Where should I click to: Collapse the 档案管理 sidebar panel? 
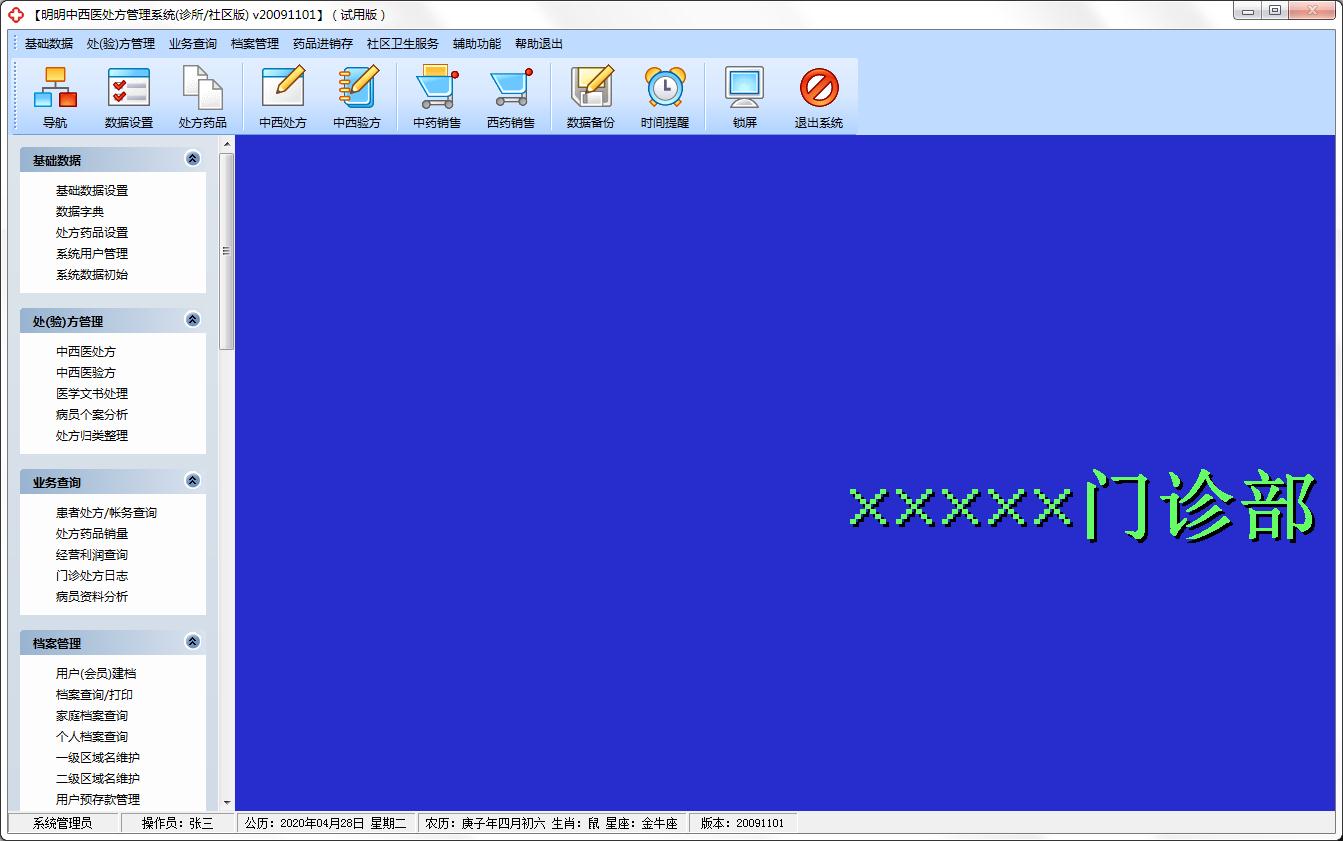click(193, 642)
